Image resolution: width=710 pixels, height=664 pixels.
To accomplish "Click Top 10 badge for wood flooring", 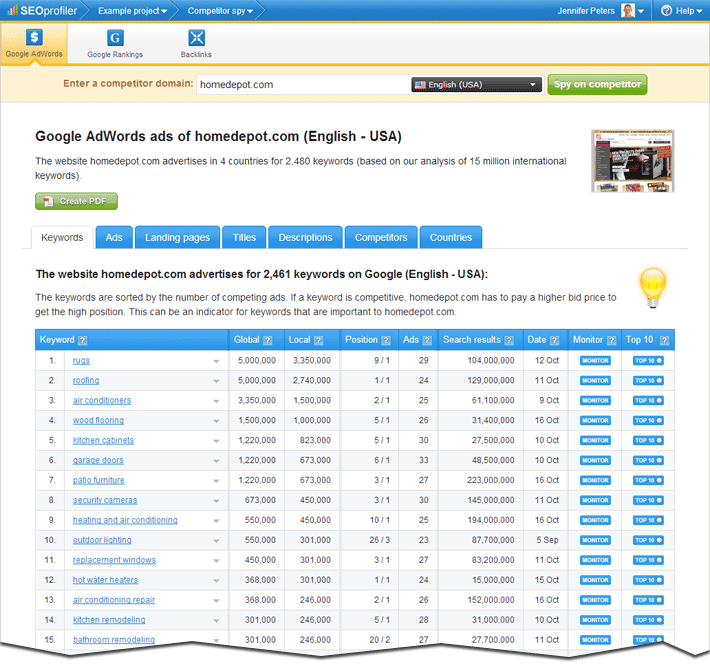I will coord(648,420).
